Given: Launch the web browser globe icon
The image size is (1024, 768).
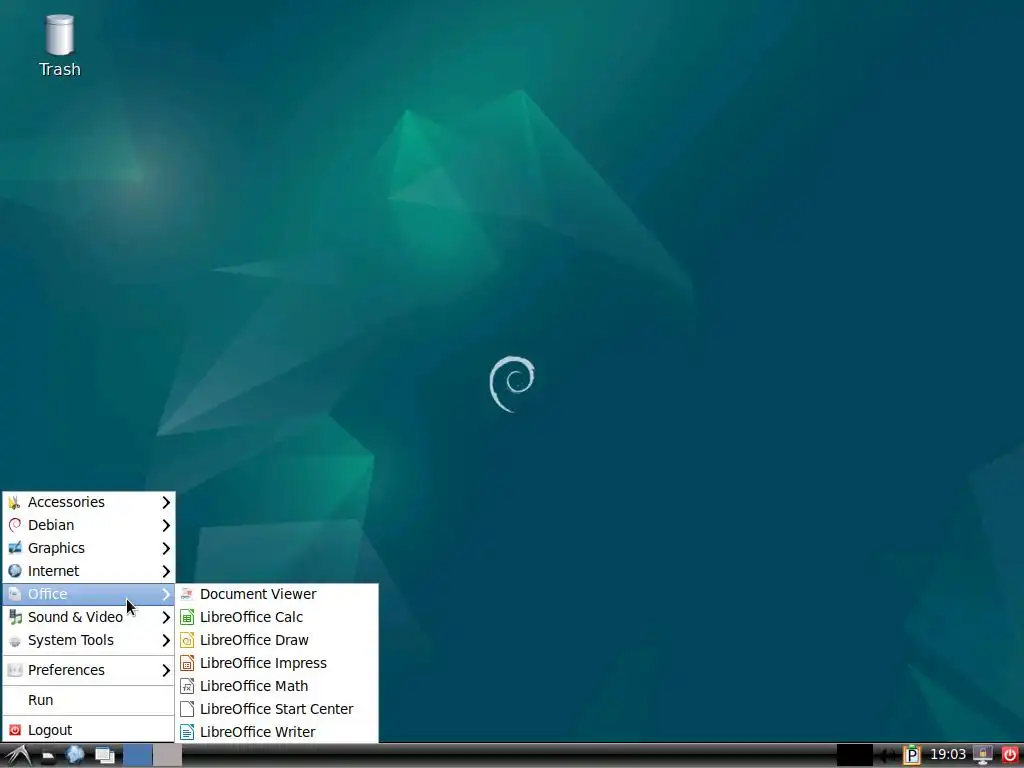Looking at the screenshot, I should pyautogui.click(x=75, y=756).
